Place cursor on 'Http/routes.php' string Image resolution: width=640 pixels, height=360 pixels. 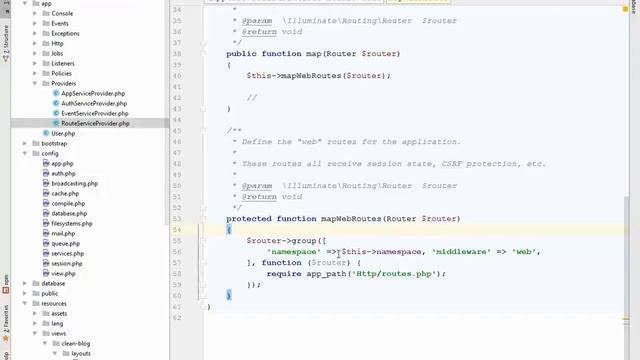[393, 274]
